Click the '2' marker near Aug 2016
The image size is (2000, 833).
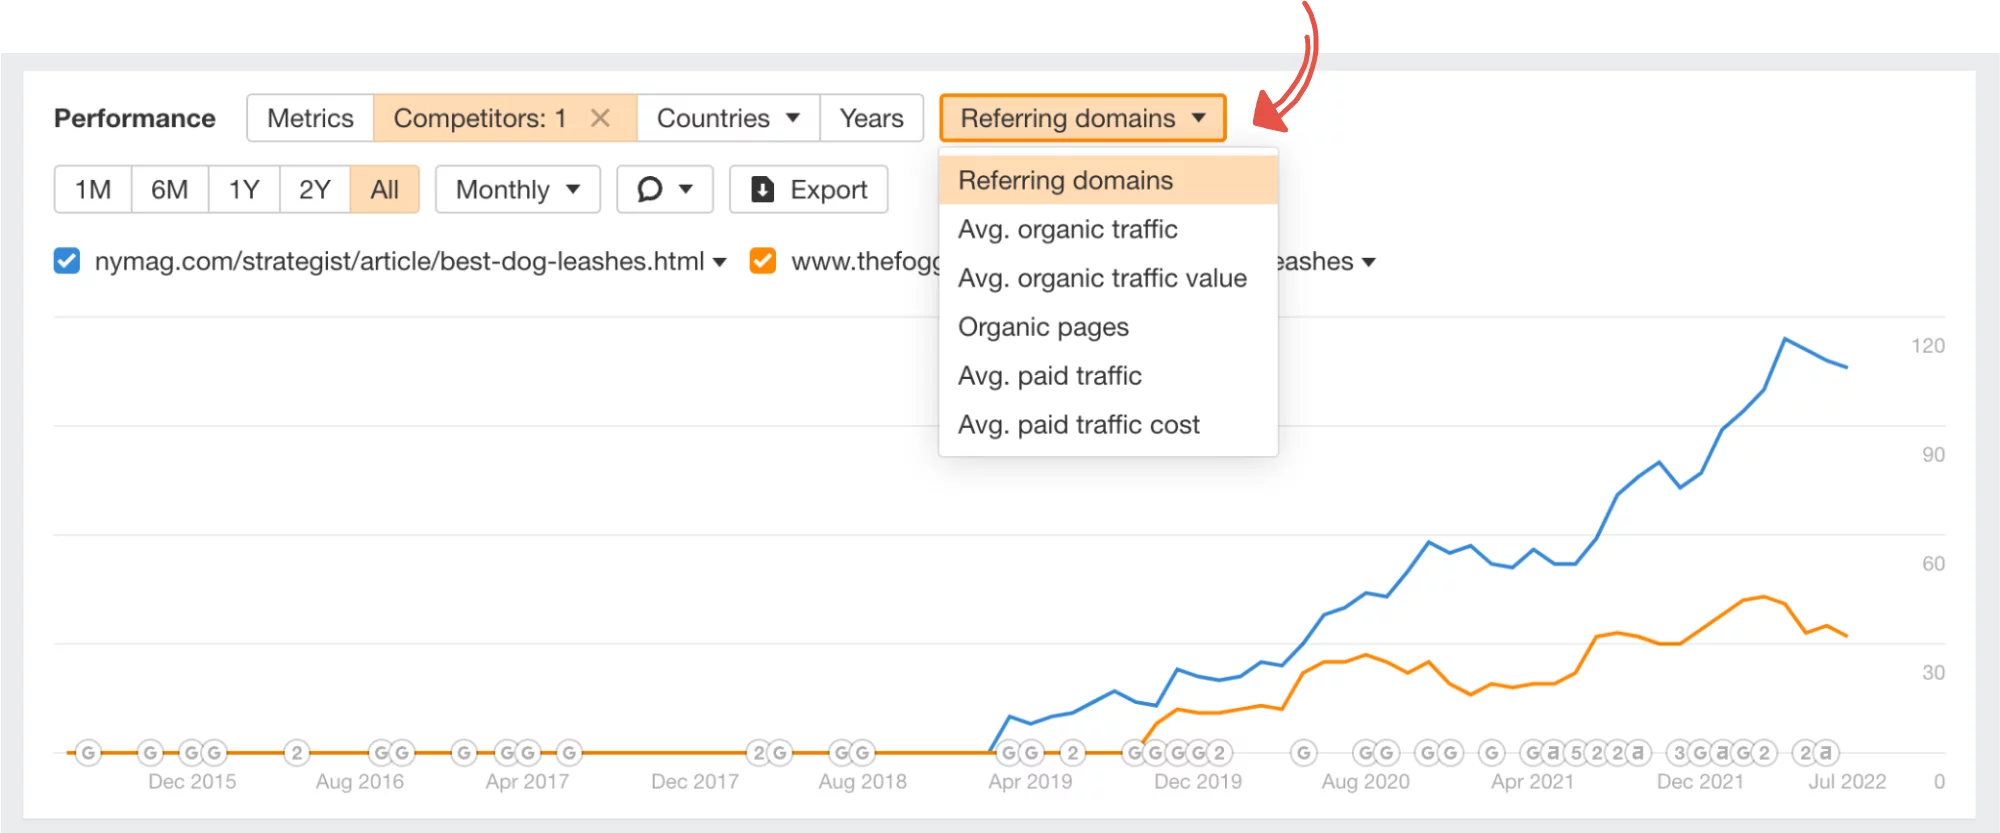click(x=296, y=752)
